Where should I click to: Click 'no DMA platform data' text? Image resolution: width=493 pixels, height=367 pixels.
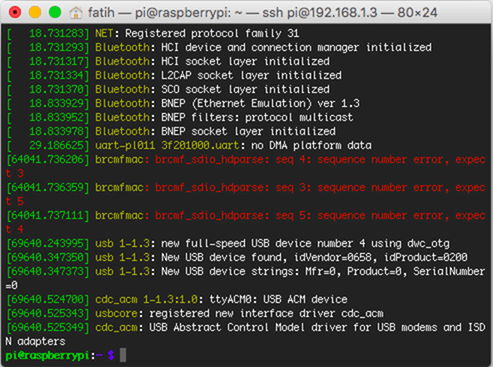pyautogui.click(x=311, y=145)
